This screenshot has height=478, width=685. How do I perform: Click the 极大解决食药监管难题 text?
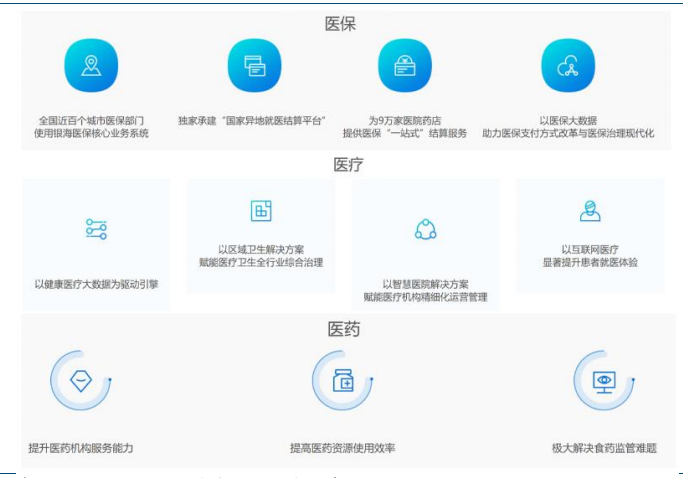pyautogui.click(x=604, y=448)
